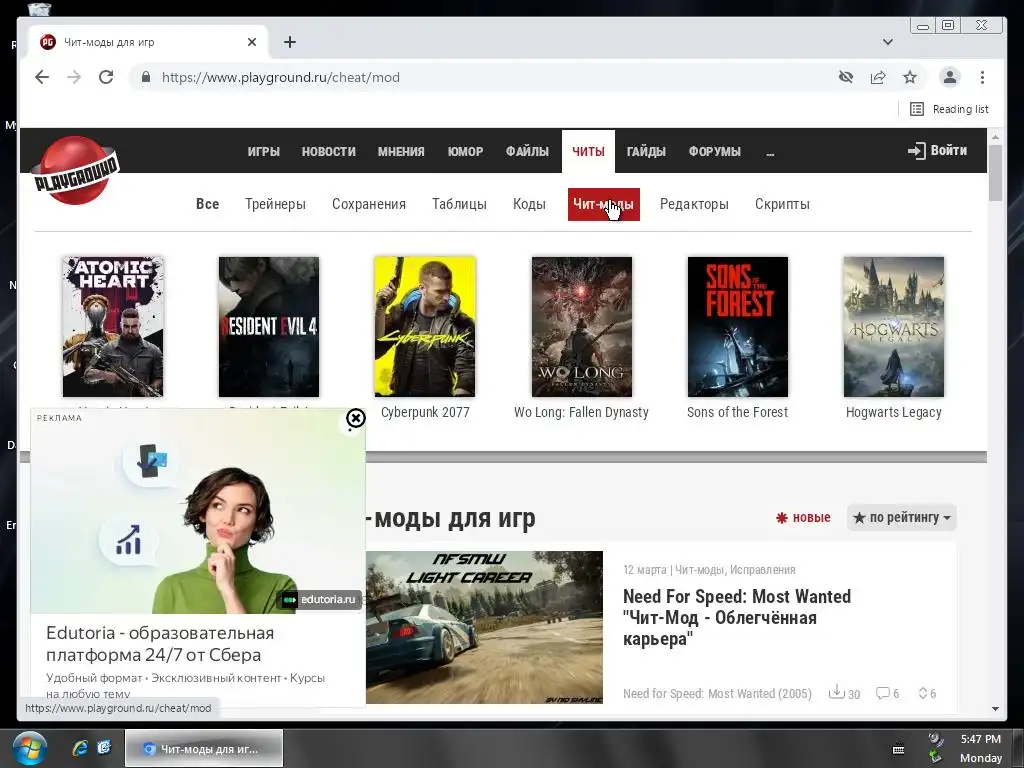Expand the по рейтингу sort dropdown
Screen dimensions: 1024x768
click(x=902, y=517)
